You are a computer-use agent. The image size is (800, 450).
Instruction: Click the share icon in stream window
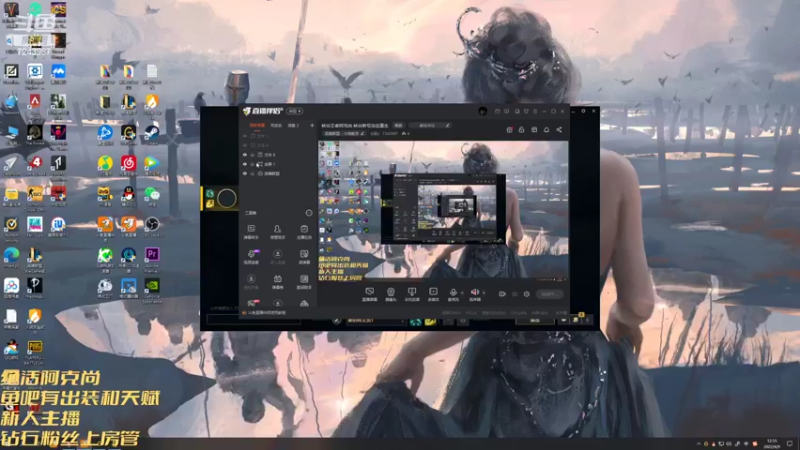coord(559,130)
